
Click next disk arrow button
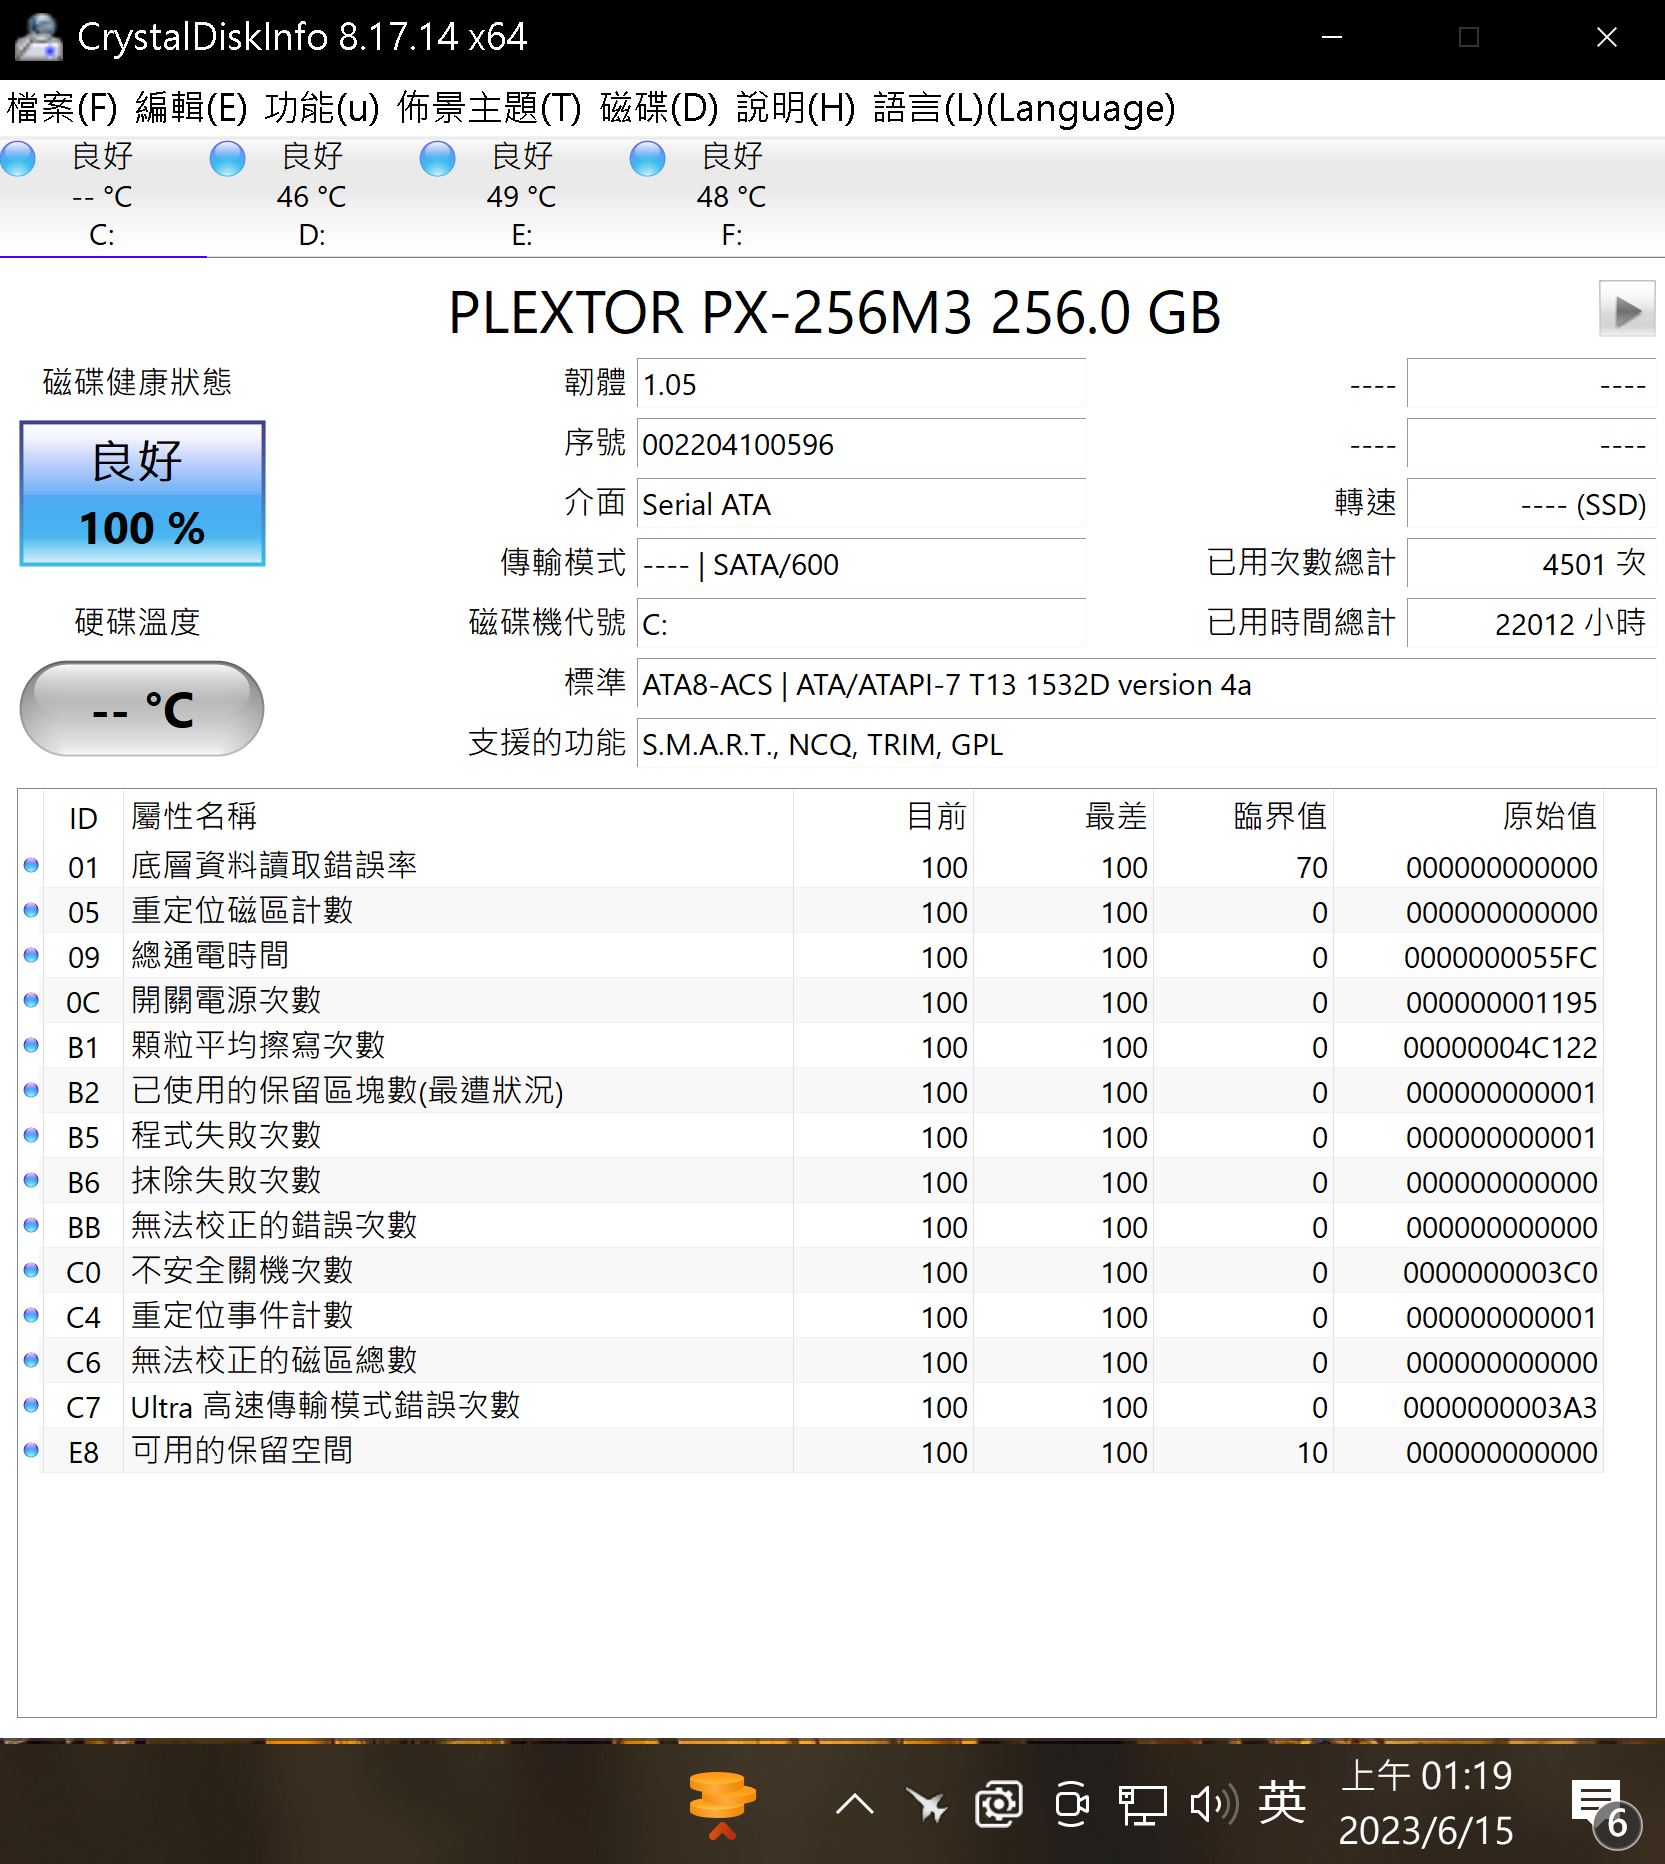point(1627,311)
